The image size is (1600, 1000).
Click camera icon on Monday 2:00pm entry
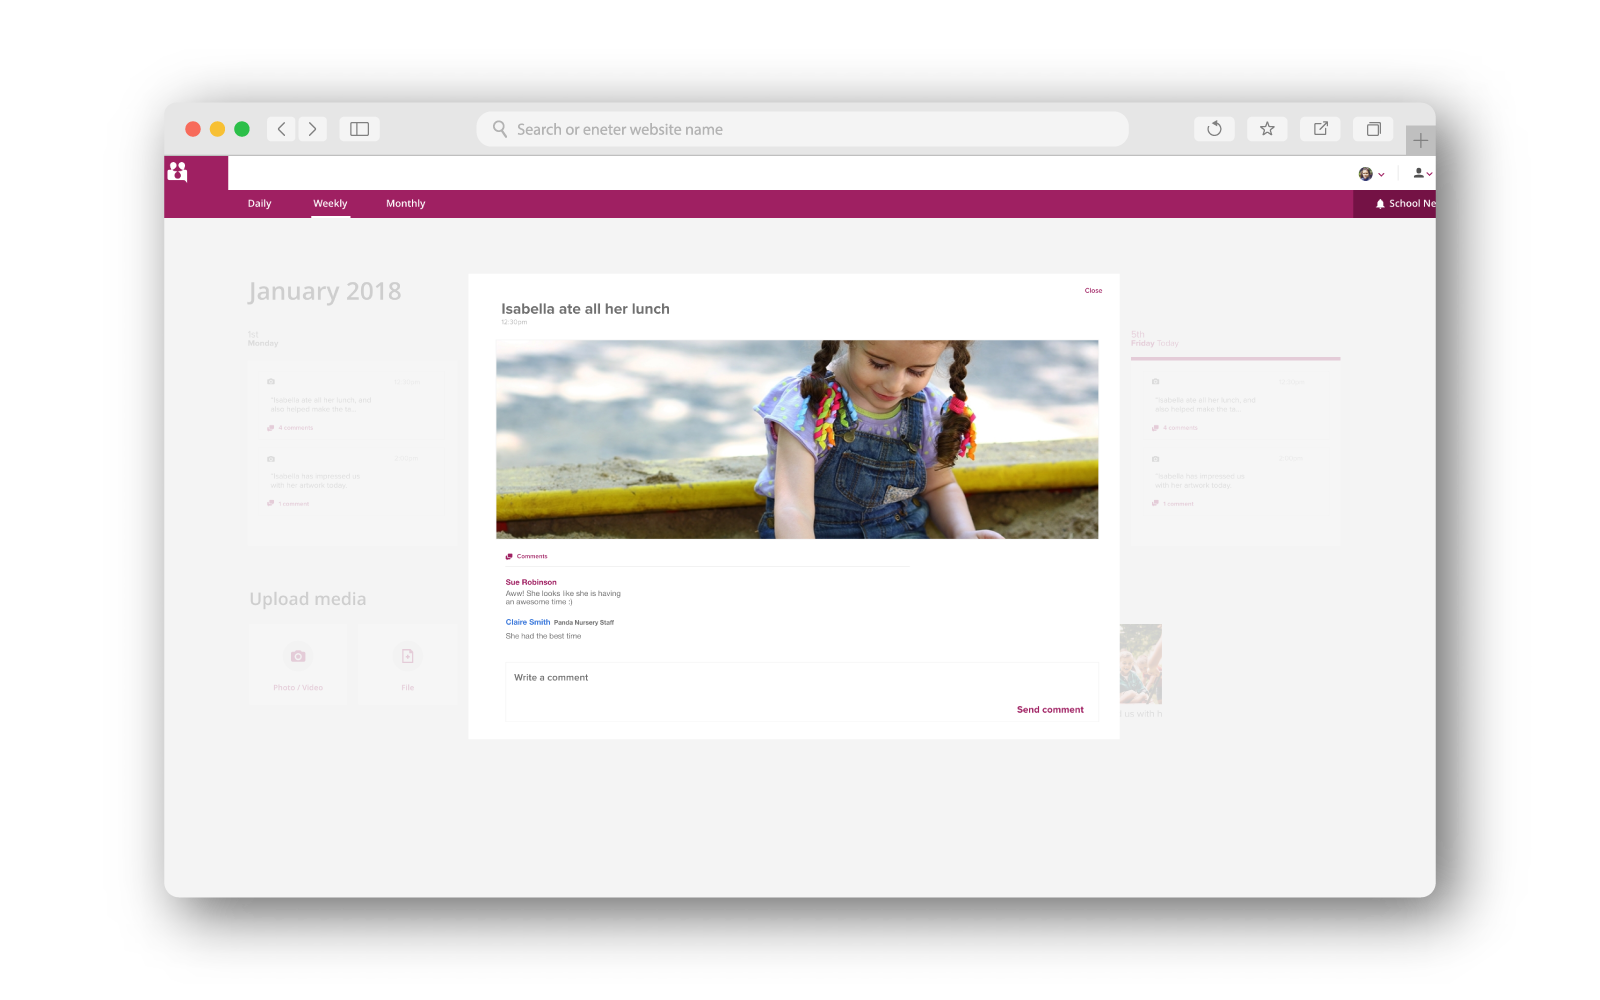[x=271, y=458]
